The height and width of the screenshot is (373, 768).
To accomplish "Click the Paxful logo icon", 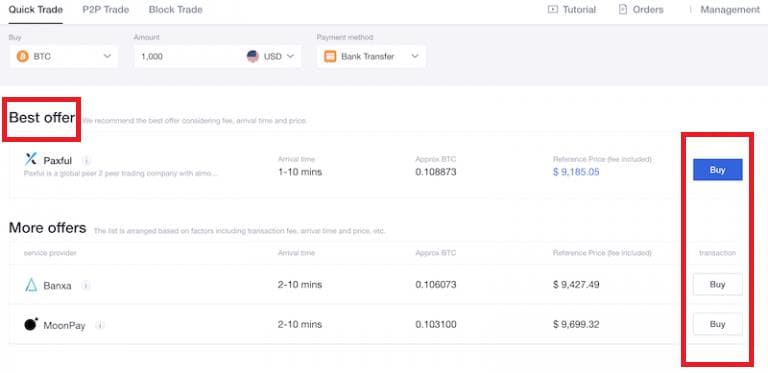I will [31, 159].
